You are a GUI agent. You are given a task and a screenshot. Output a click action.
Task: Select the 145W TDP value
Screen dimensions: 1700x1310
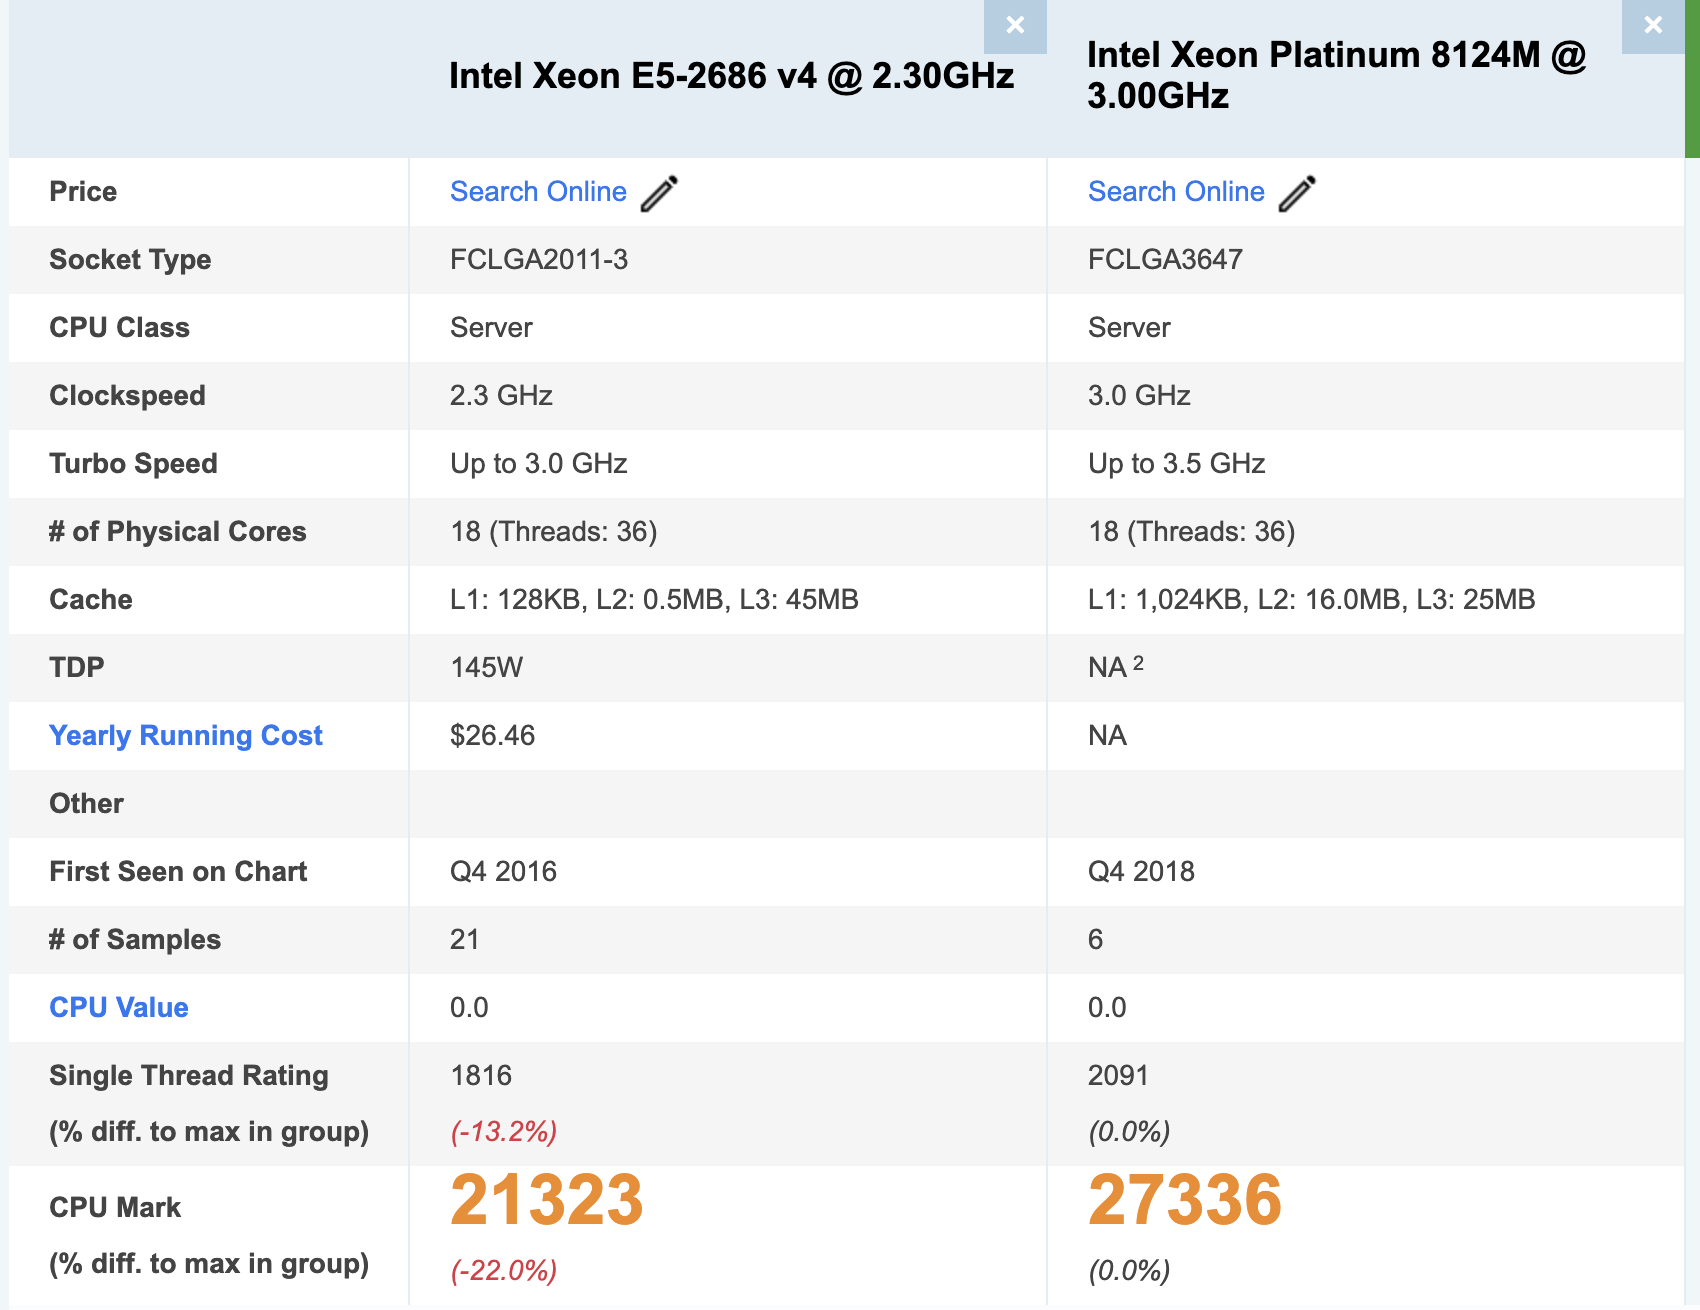coord(486,667)
